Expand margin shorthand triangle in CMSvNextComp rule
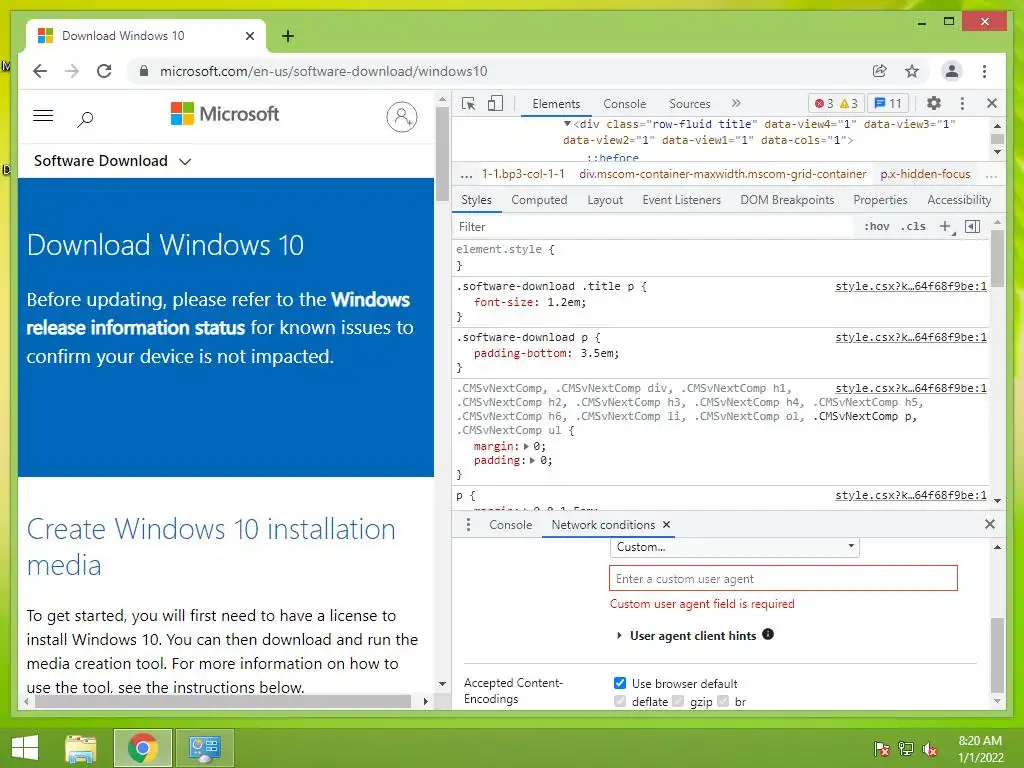1024x768 pixels. pyautogui.click(x=526, y=447)
